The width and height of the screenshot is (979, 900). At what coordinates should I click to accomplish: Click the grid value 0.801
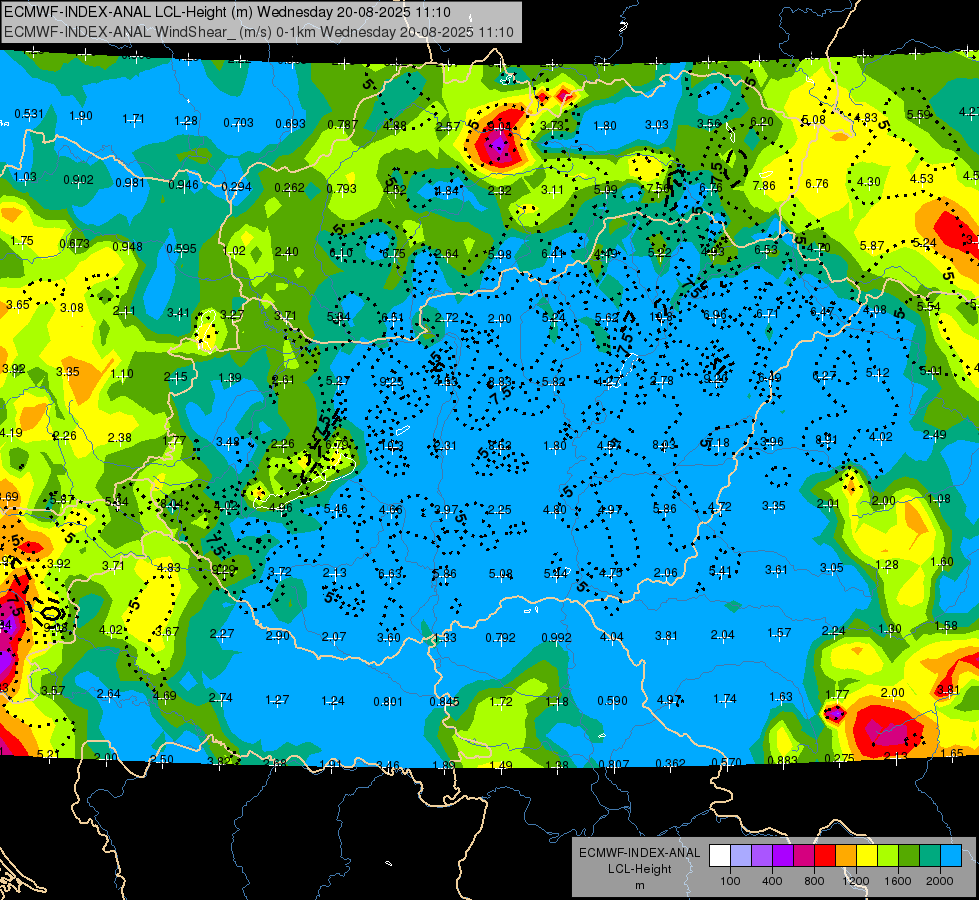[x=388, y=702]
